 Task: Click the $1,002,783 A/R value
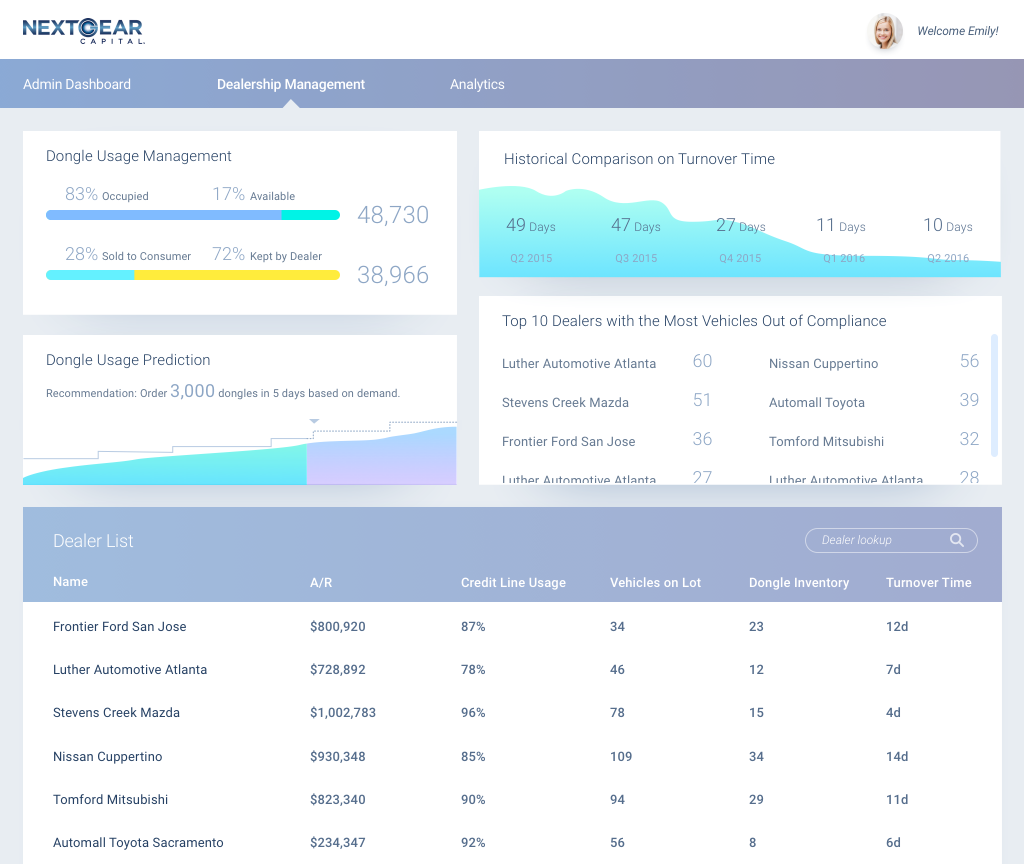click(343, 712)
